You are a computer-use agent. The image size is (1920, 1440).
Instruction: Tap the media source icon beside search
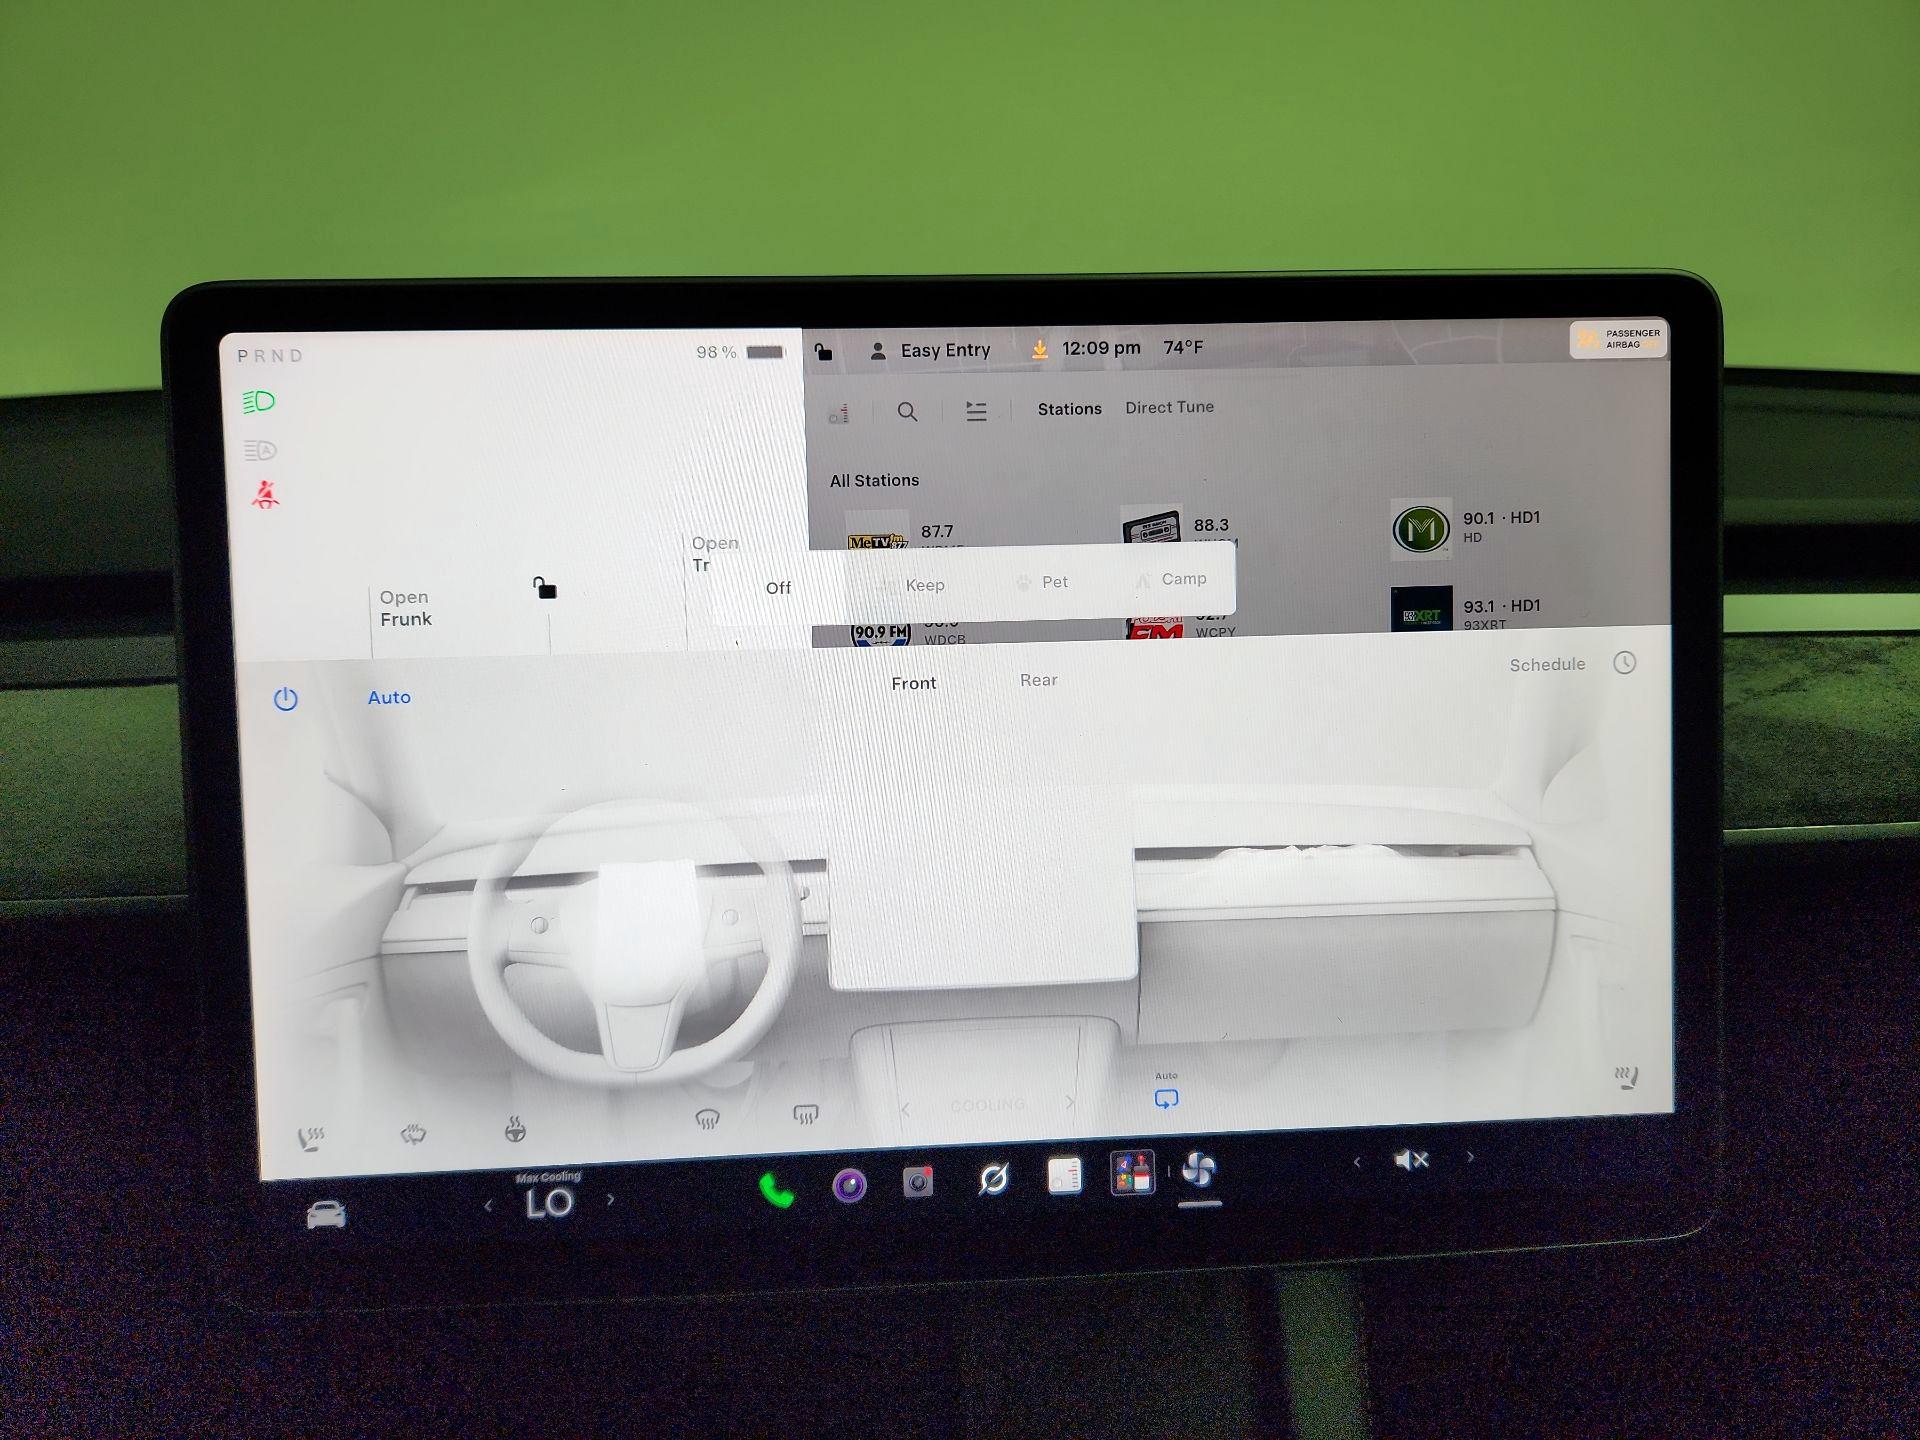click(839, 413)
